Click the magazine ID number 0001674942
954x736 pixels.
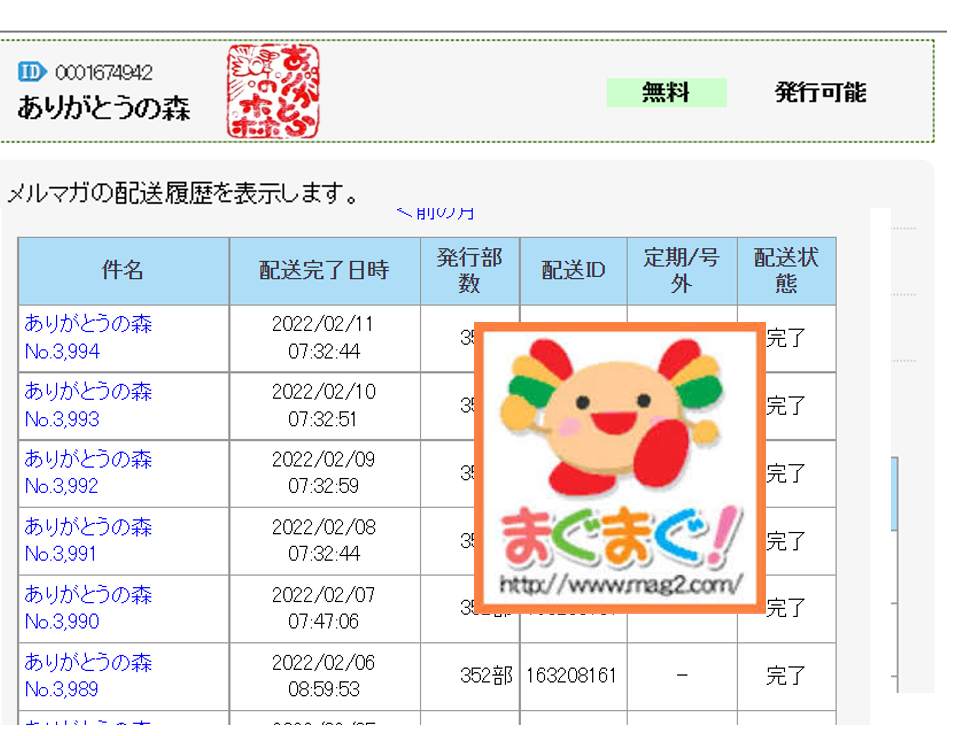click(104, 73)
